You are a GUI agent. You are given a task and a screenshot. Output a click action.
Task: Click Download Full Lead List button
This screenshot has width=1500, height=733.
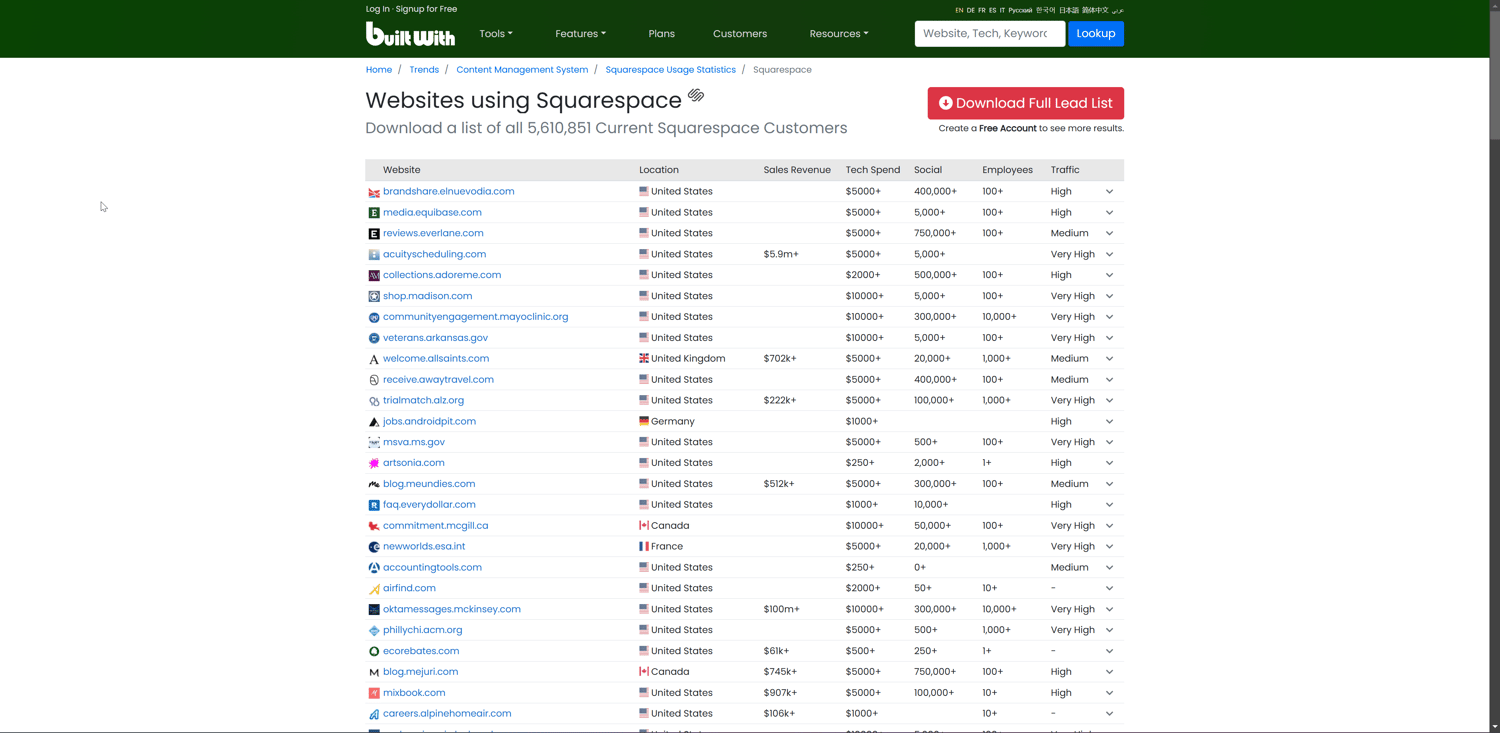1025,103
